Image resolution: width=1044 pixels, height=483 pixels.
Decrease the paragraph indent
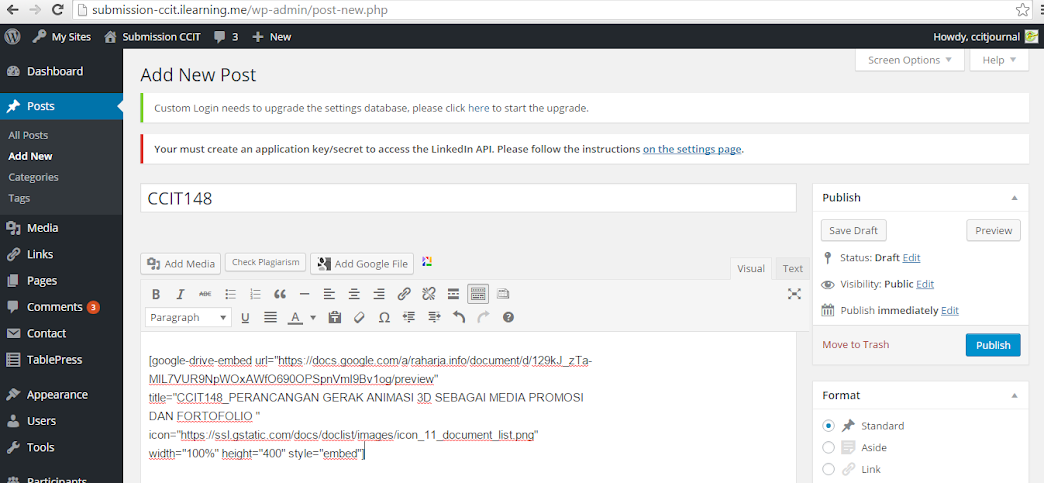(x=409, y=318)
